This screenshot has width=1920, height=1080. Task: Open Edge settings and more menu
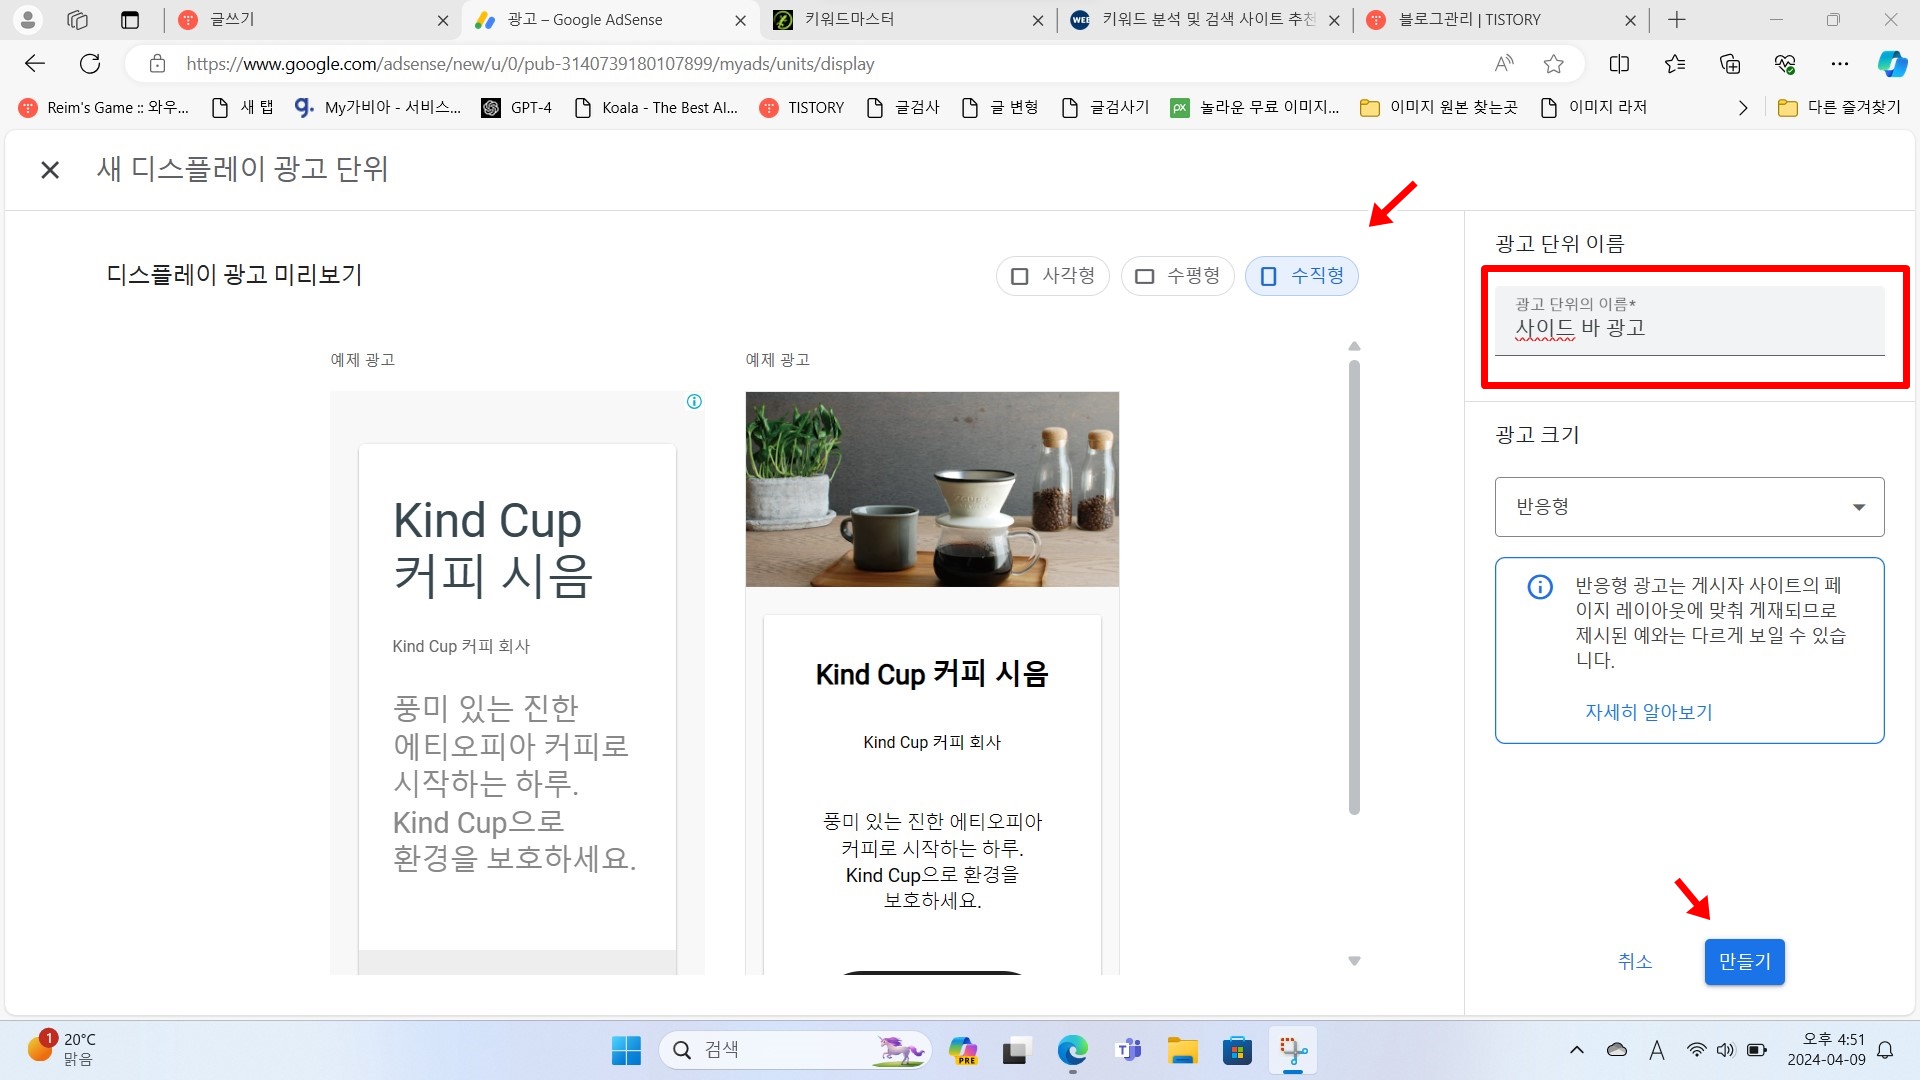(1840, 64)
